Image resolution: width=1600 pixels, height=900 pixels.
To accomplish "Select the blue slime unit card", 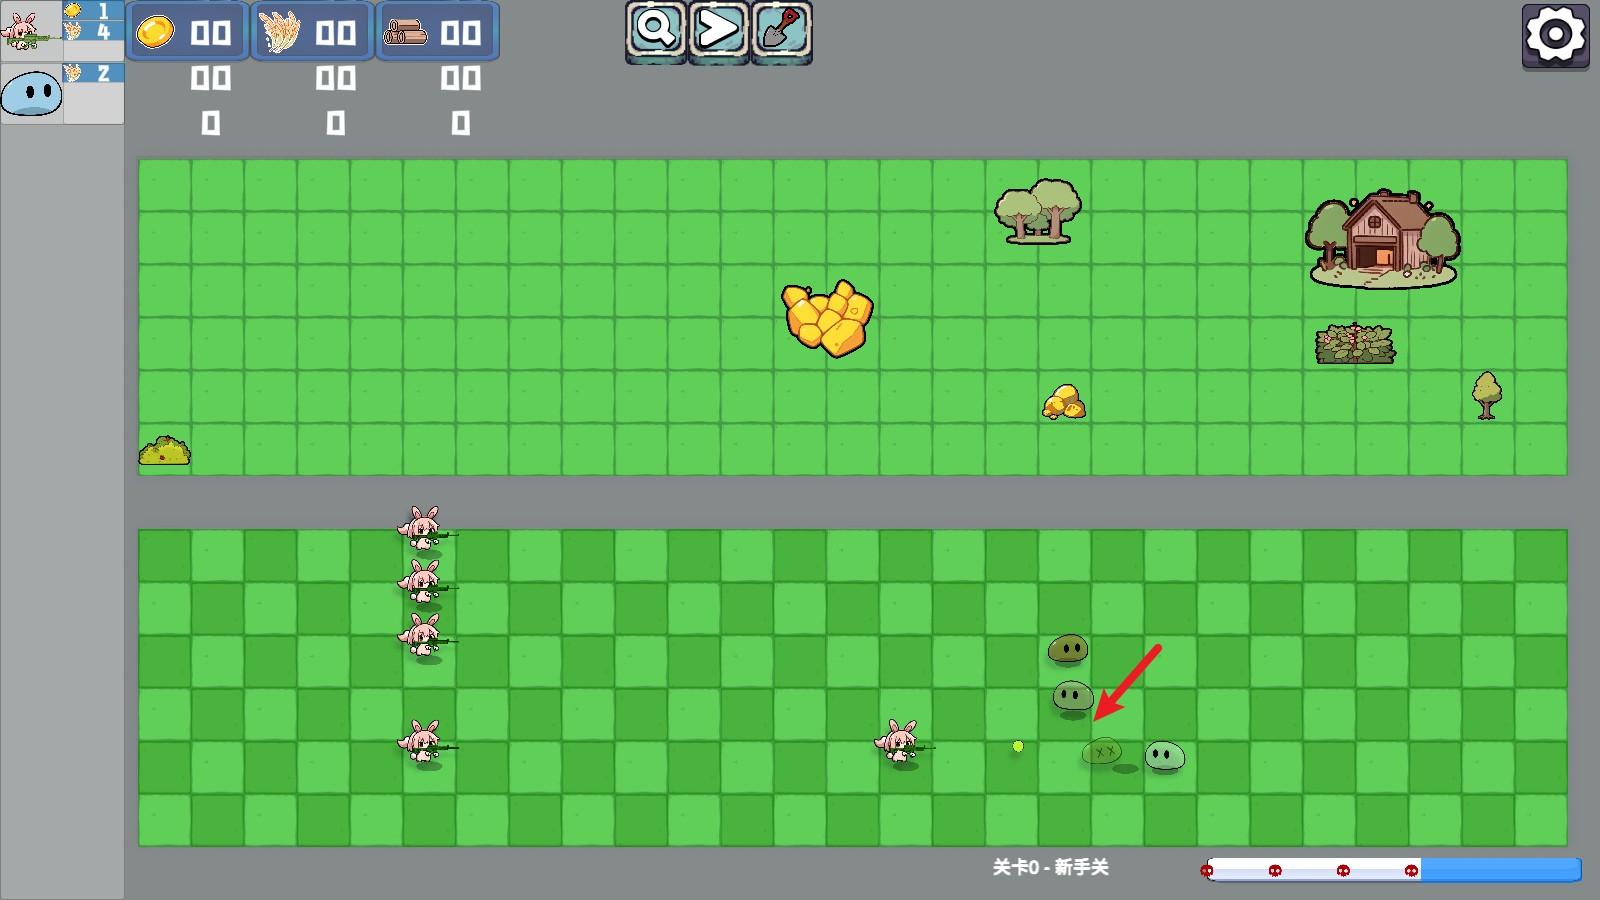I will click(31, 94).
